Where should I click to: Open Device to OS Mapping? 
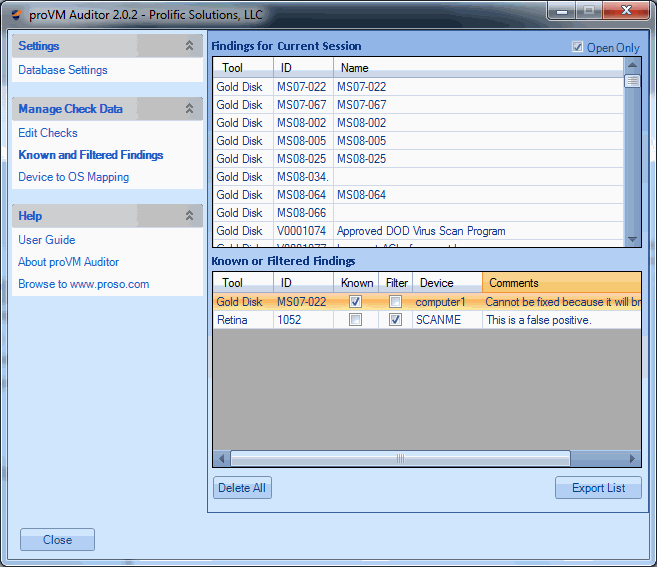point(74,177)
